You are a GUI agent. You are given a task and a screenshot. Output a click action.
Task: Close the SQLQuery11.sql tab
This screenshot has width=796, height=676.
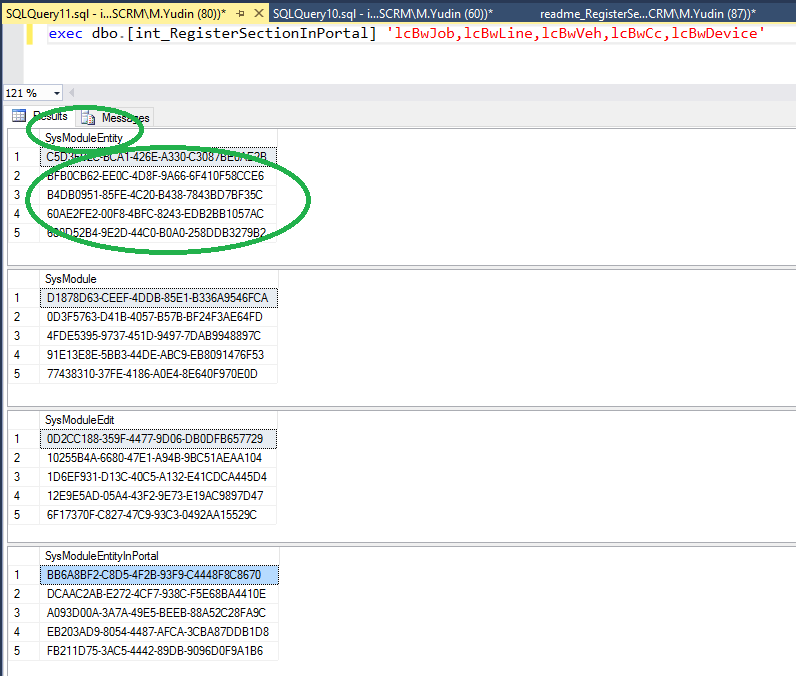(259, 13)
